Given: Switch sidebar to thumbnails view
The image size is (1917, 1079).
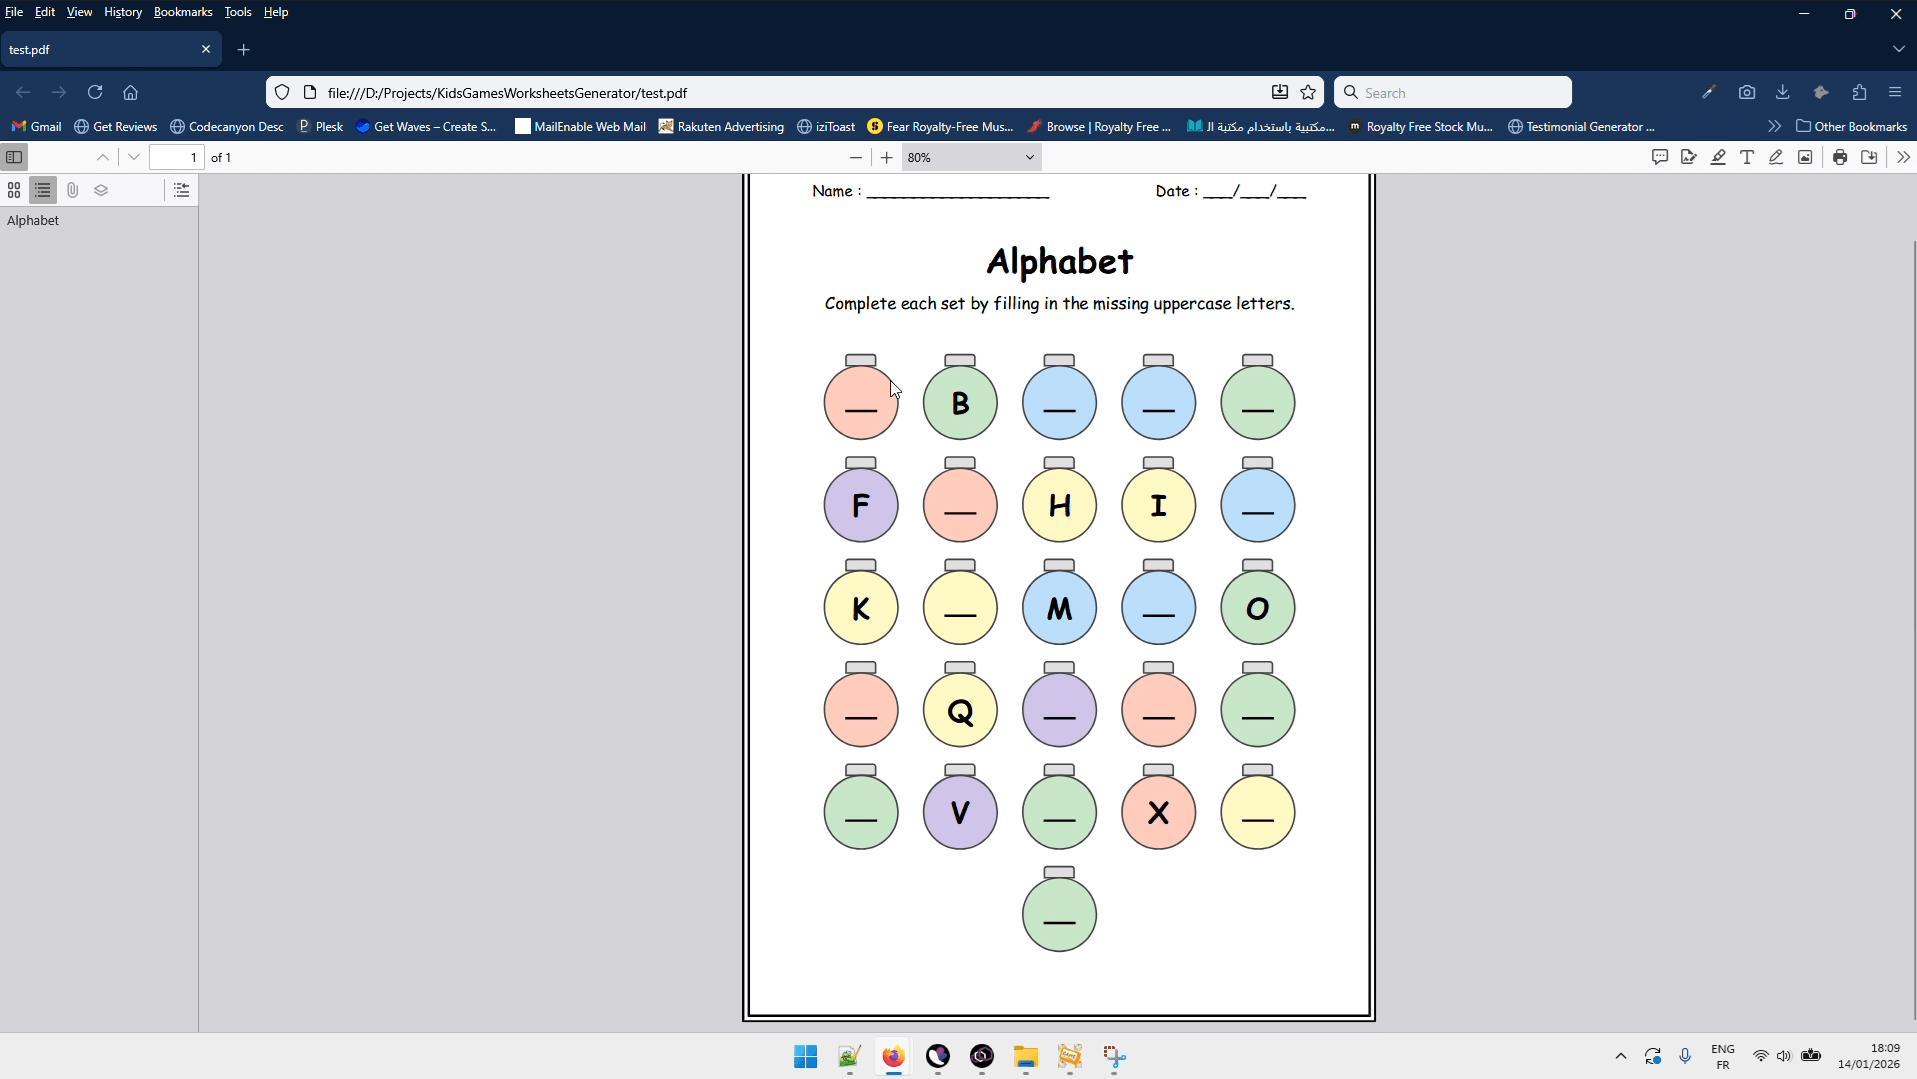Looking at the screenshot, I should point(14,190).
